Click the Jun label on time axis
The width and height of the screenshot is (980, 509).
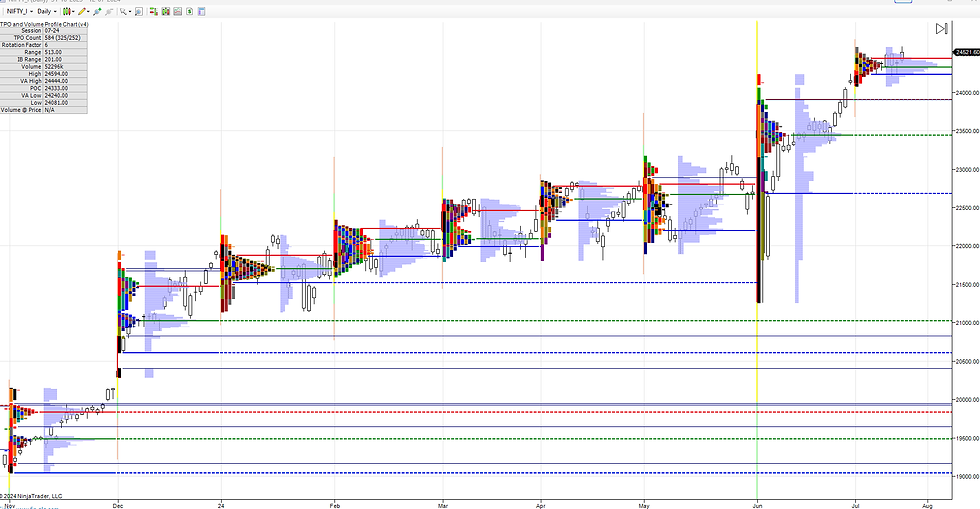(757, 505)
